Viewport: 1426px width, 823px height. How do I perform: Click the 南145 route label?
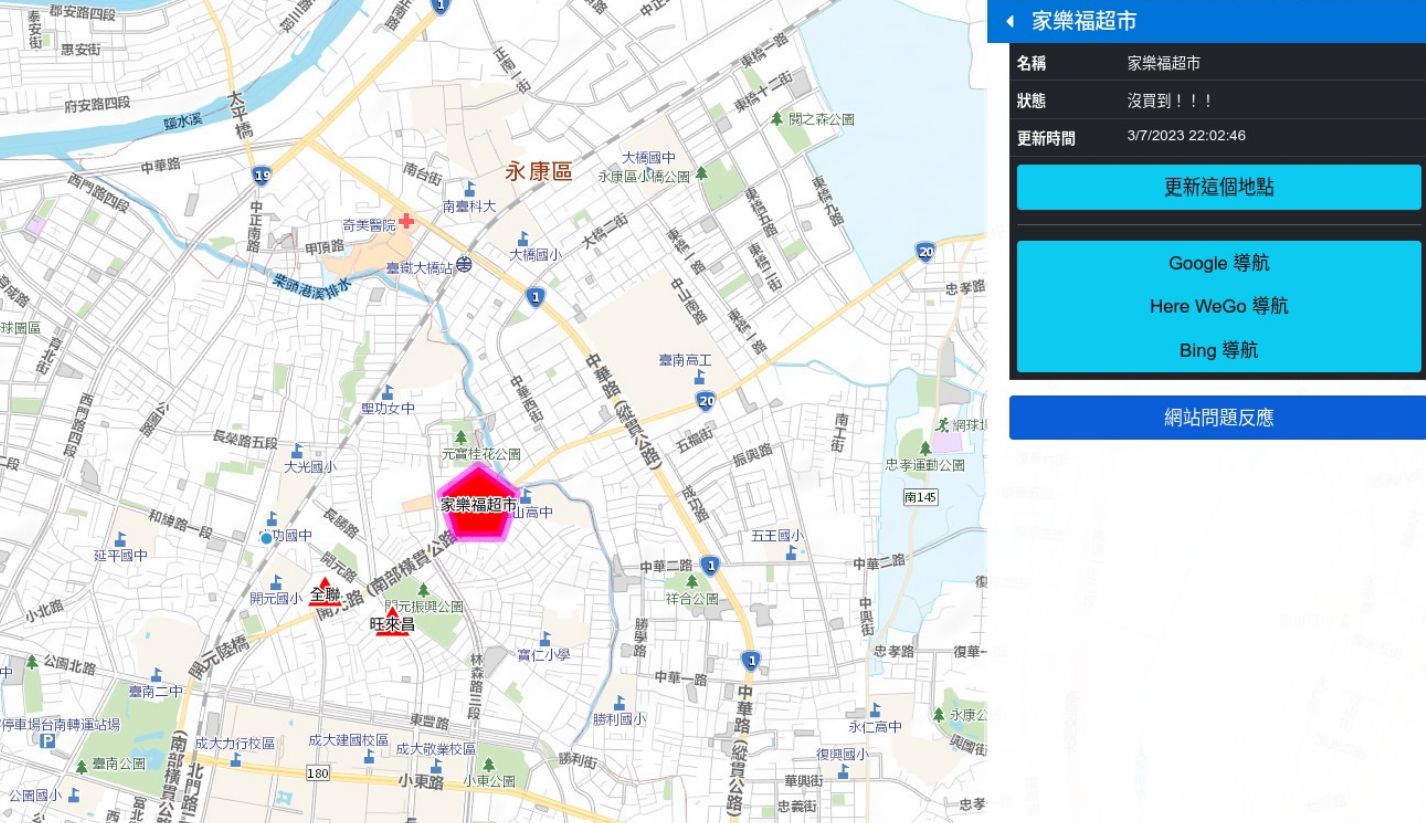tap(920, 496)
